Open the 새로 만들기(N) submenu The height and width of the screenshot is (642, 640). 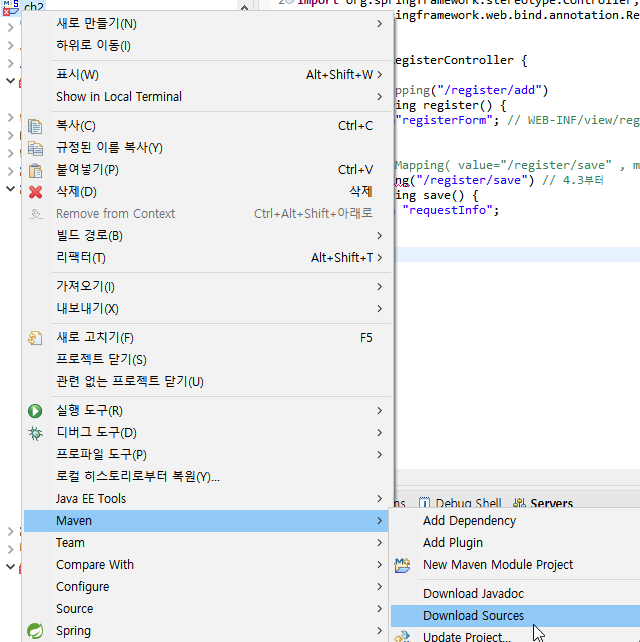(x=206, y=24)
